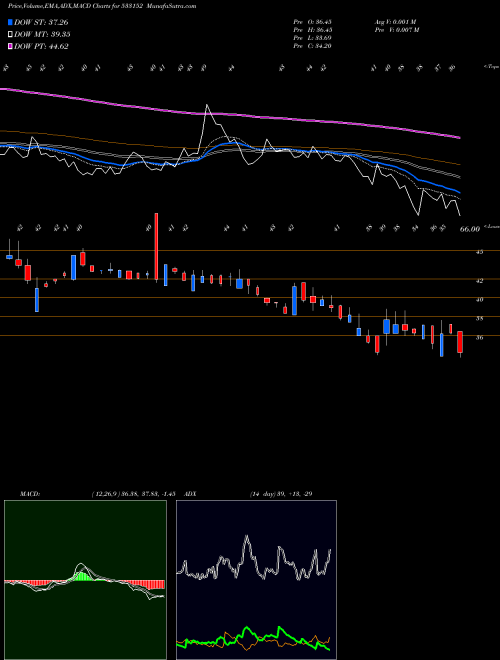Screen dimensions: 500x660
Task: Click the 'MACD:' panel label
Action: tap(30, 494)
